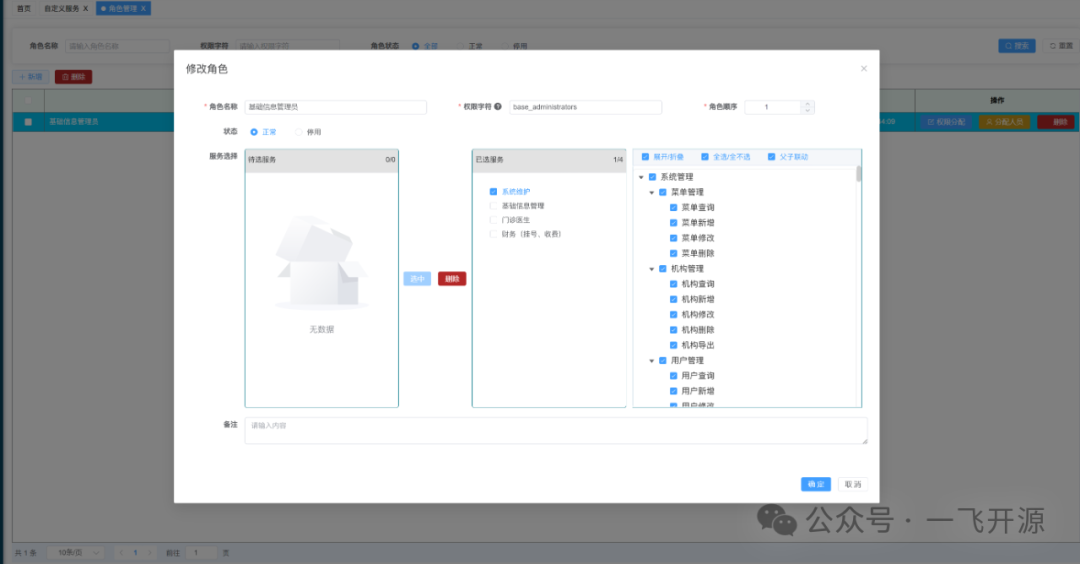Collapse the 菜单管理 tree node arrow
Screen dimensions: 1080x564
tap(652, 192)
